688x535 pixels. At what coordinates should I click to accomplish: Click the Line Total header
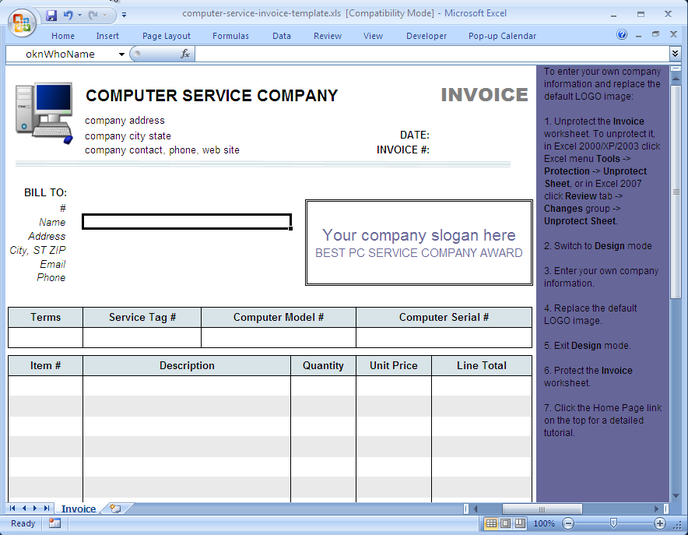click(481, 366)
